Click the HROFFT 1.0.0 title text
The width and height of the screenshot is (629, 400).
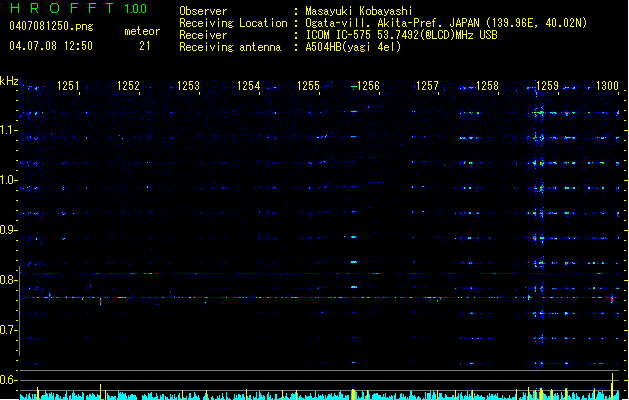(x=79, y=8)
